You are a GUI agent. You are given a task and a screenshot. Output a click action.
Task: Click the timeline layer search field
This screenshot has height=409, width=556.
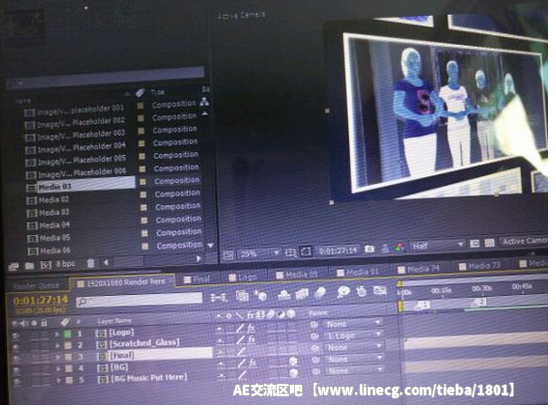pyautogui.click(x=139, y=300)
